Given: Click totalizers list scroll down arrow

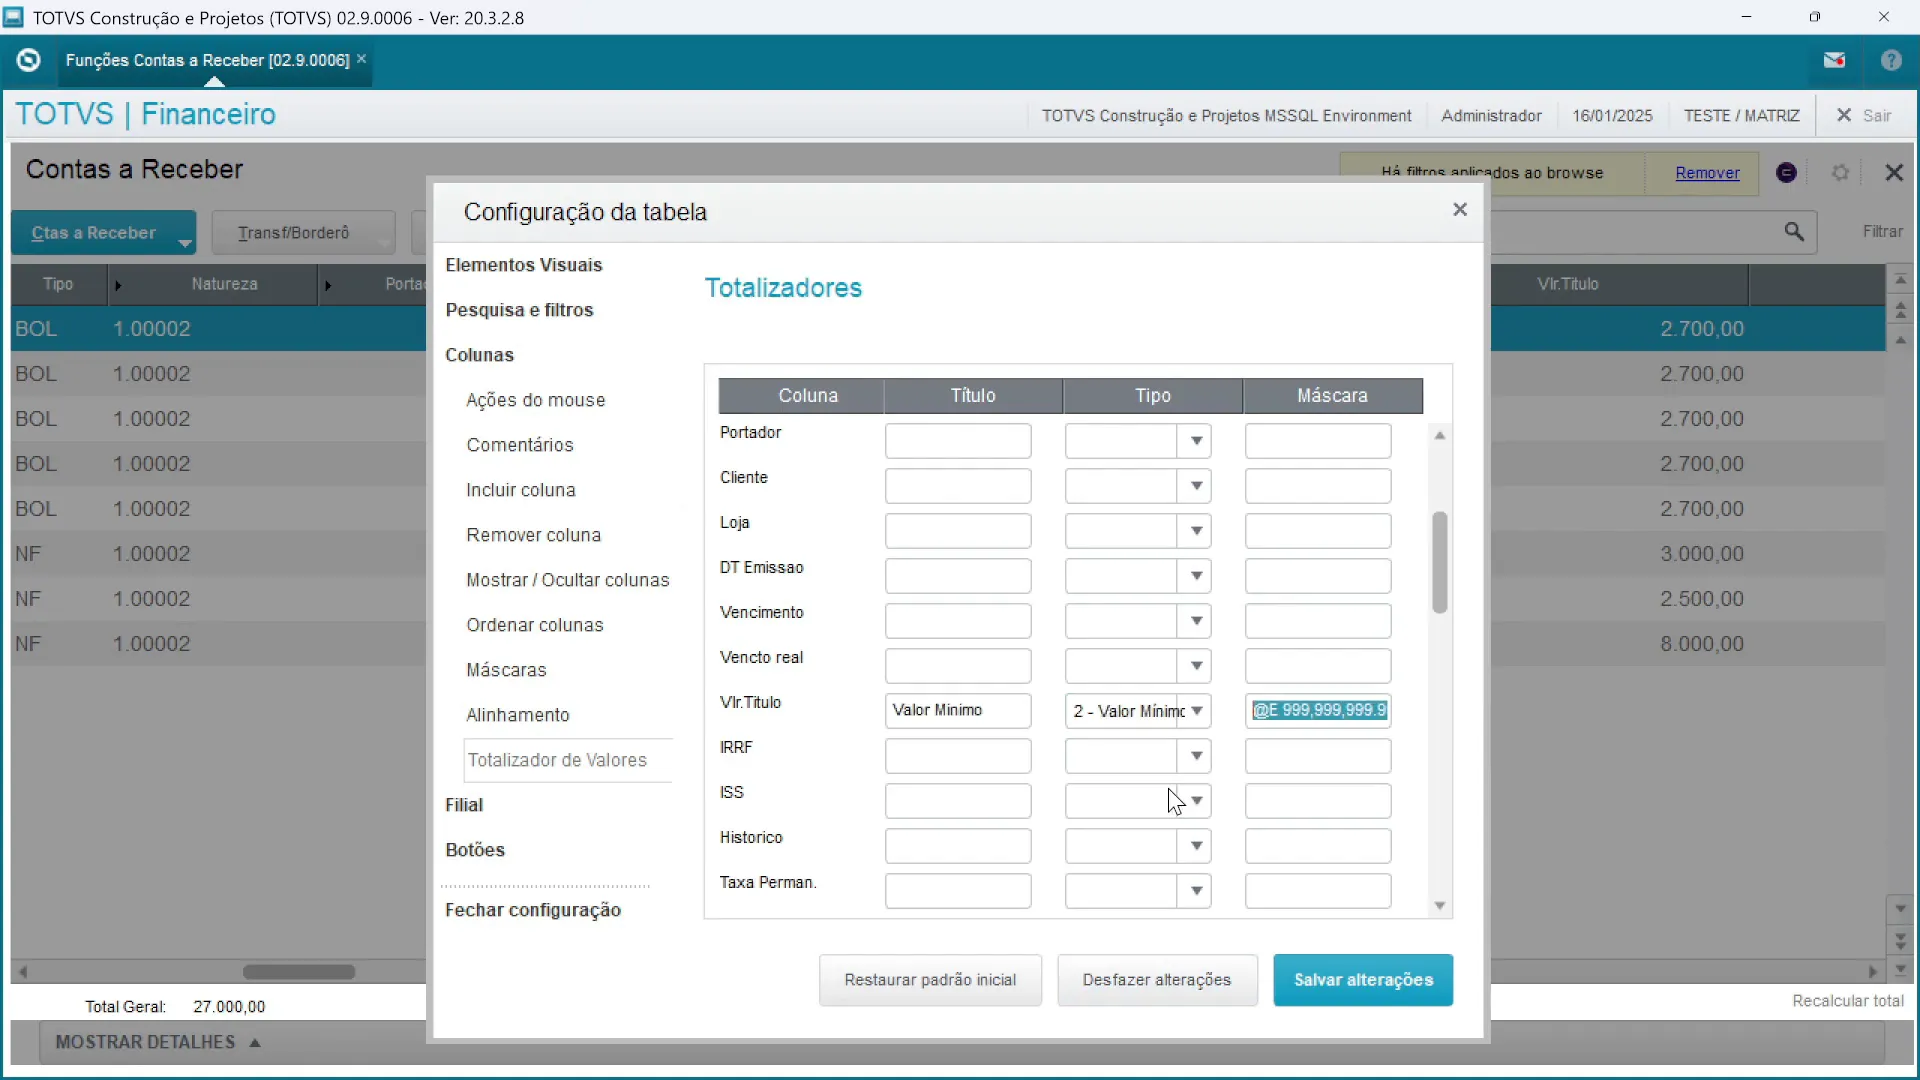Looking at the screenshot, I should [1440, 906].
